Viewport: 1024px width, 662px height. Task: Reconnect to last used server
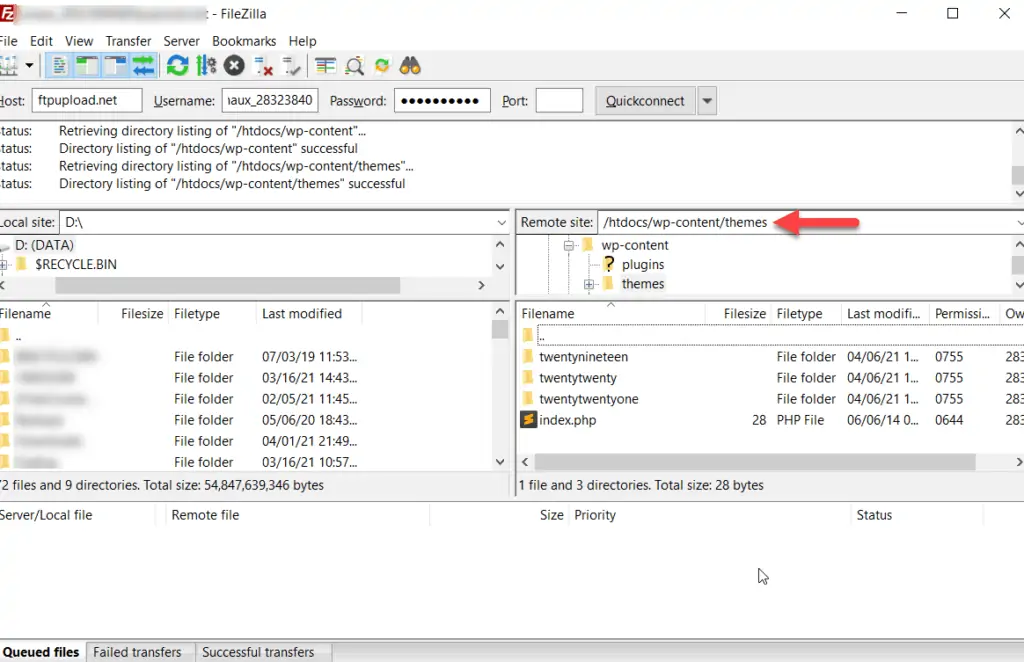(291, 65)
